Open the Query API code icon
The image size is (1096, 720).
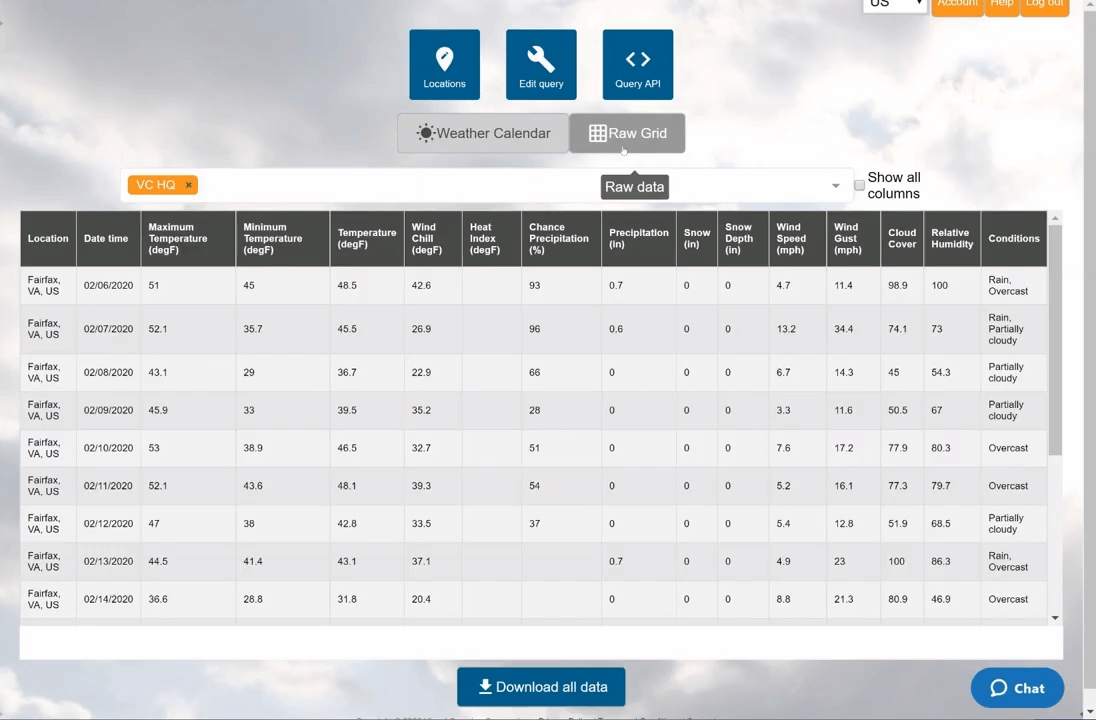click(637, 60)
